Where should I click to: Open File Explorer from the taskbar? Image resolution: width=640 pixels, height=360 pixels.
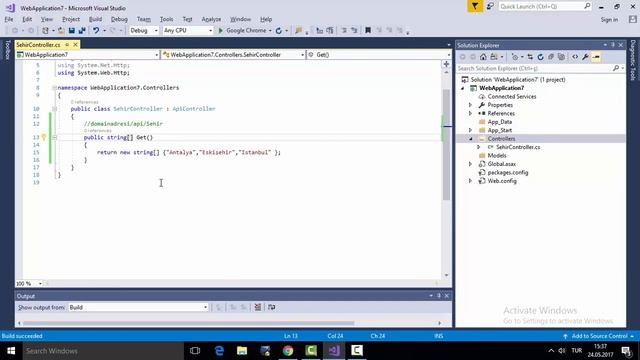coord(242,351)
